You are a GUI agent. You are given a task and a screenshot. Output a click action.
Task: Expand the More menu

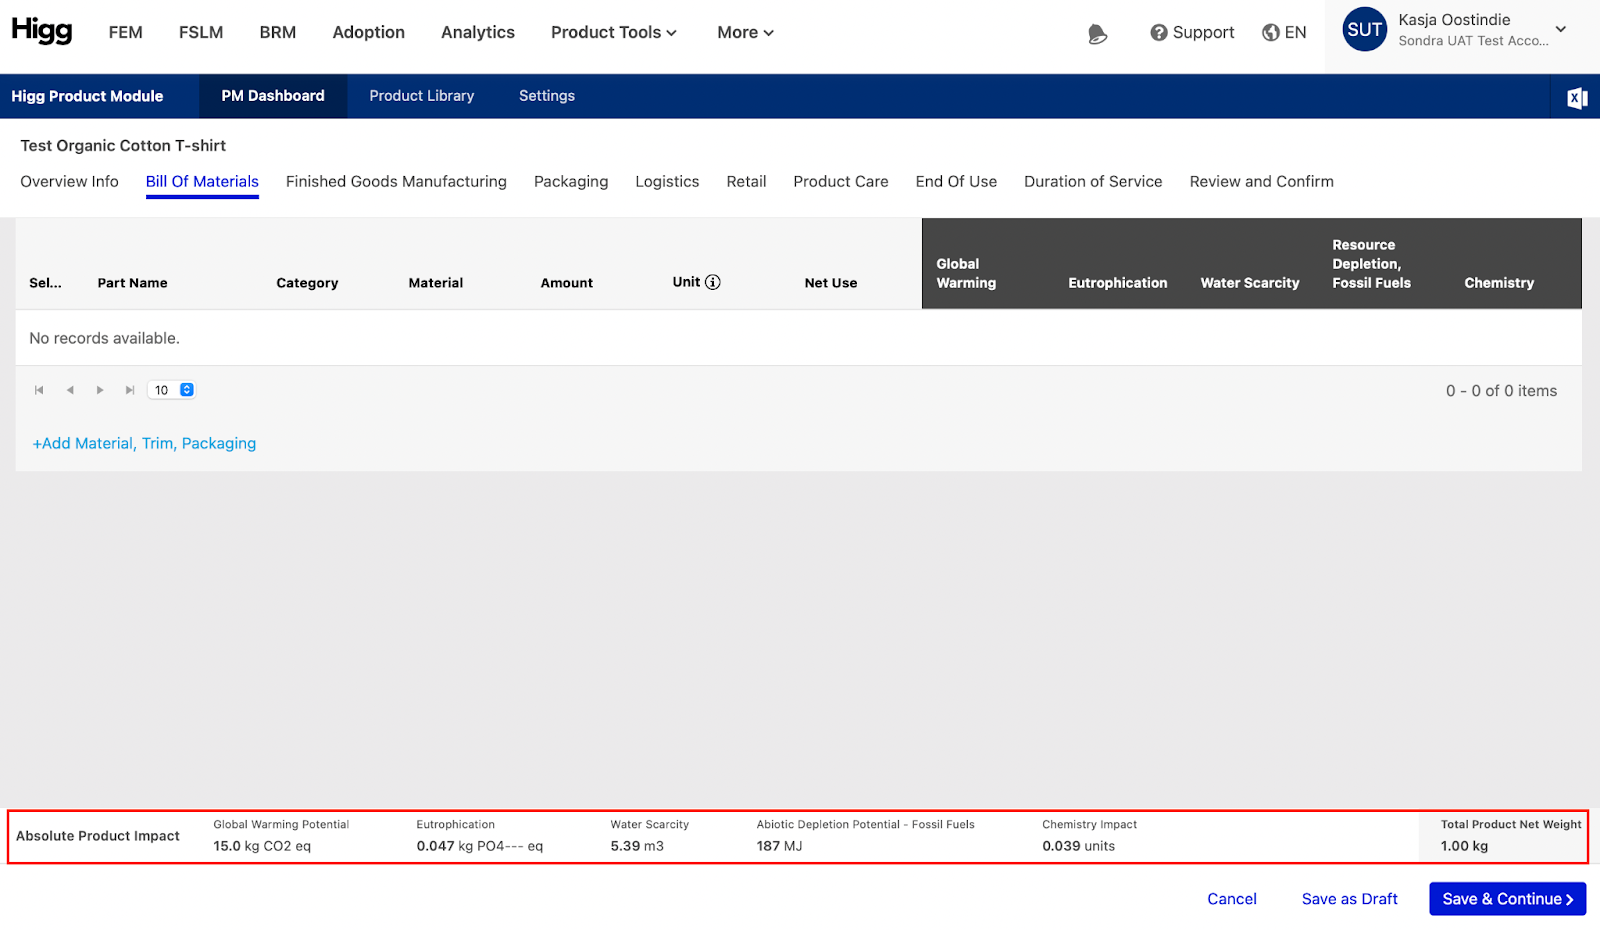745,33
